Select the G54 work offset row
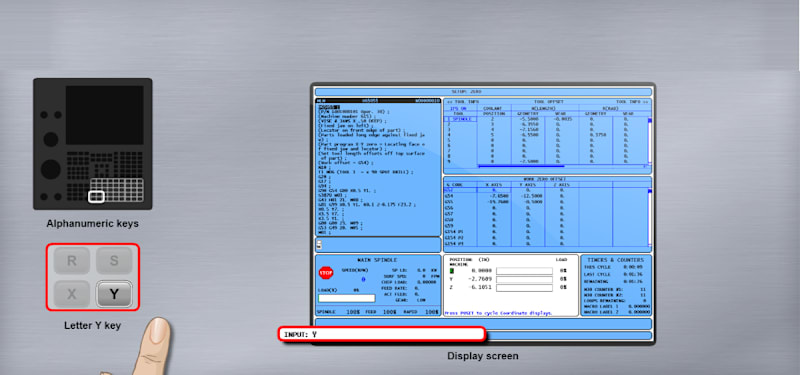This screenshot has height=375, width=800. [546, 195]
